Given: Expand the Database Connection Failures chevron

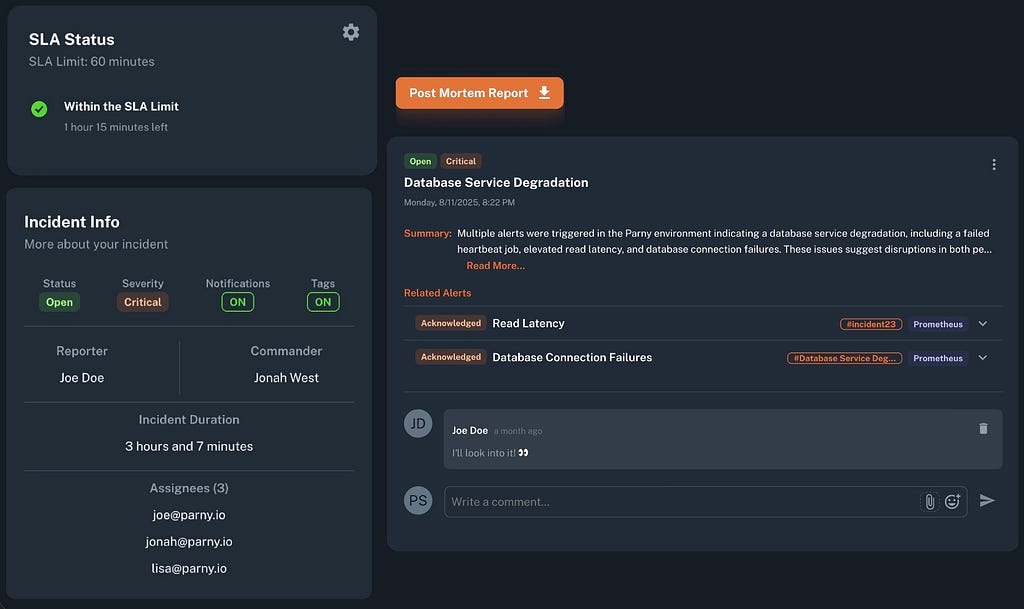Looking at the screenshot, I should [983, 358].
